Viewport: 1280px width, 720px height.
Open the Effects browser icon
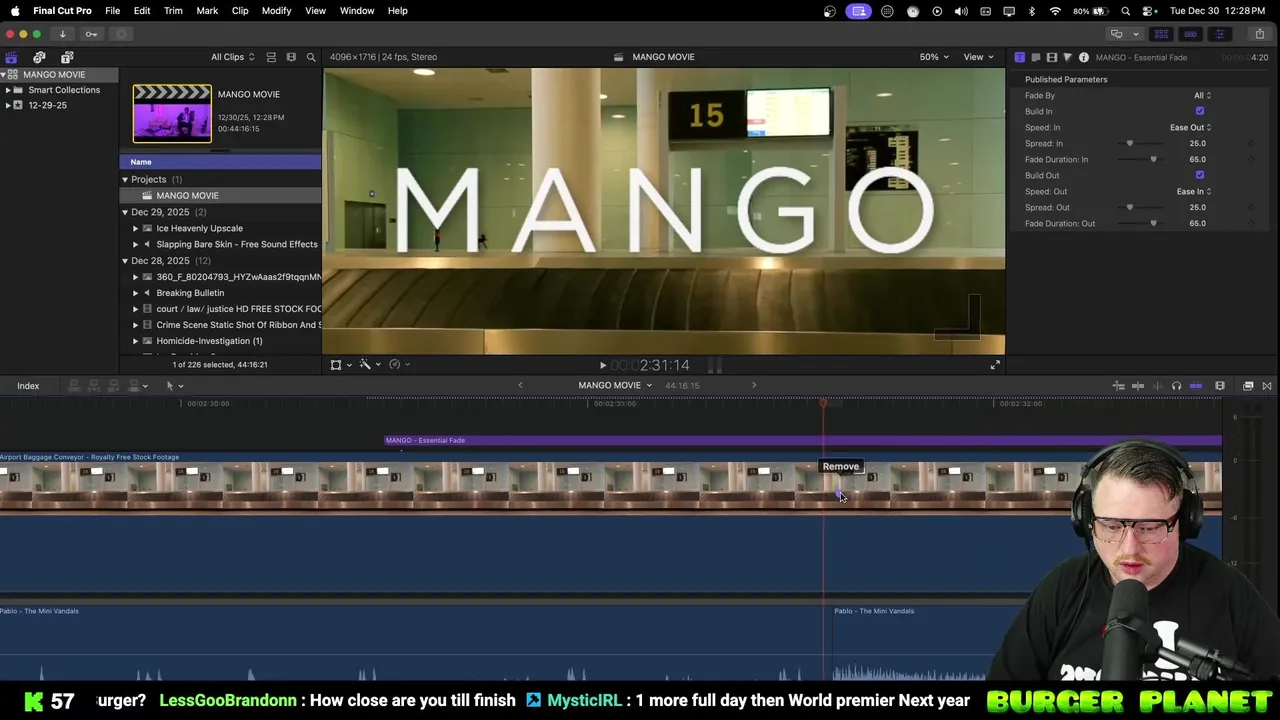click(1248, 386)
